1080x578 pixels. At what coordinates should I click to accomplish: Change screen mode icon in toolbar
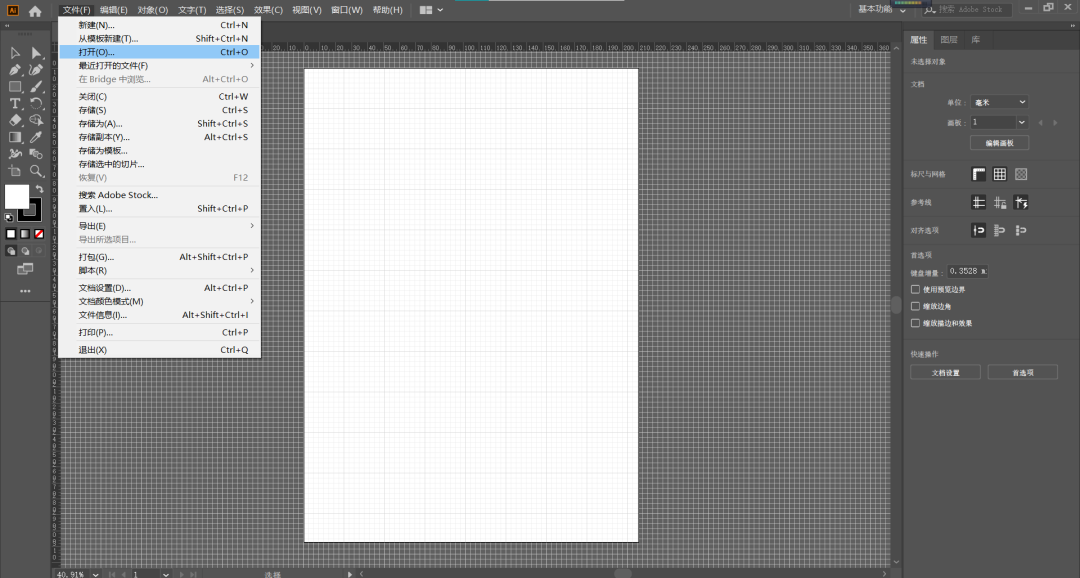[x=25, y=269]
